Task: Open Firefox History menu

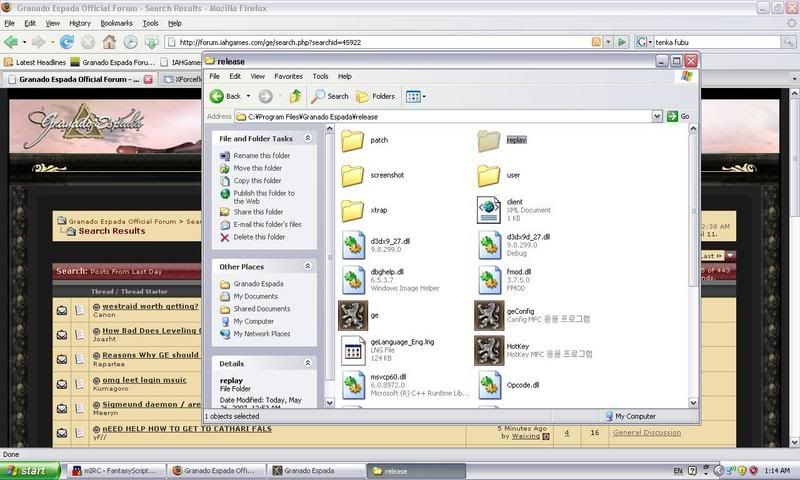Action: [x=80, y=23]
